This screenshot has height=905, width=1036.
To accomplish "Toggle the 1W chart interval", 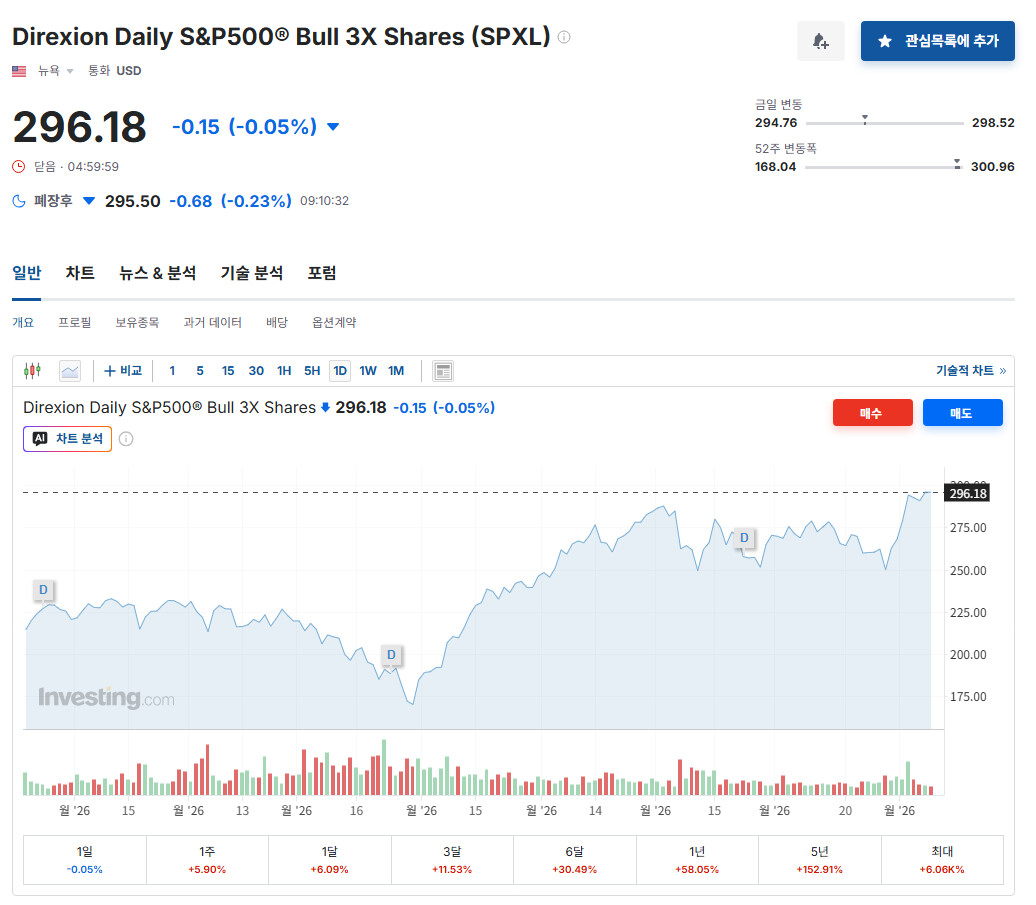I will tap(368, 371).
